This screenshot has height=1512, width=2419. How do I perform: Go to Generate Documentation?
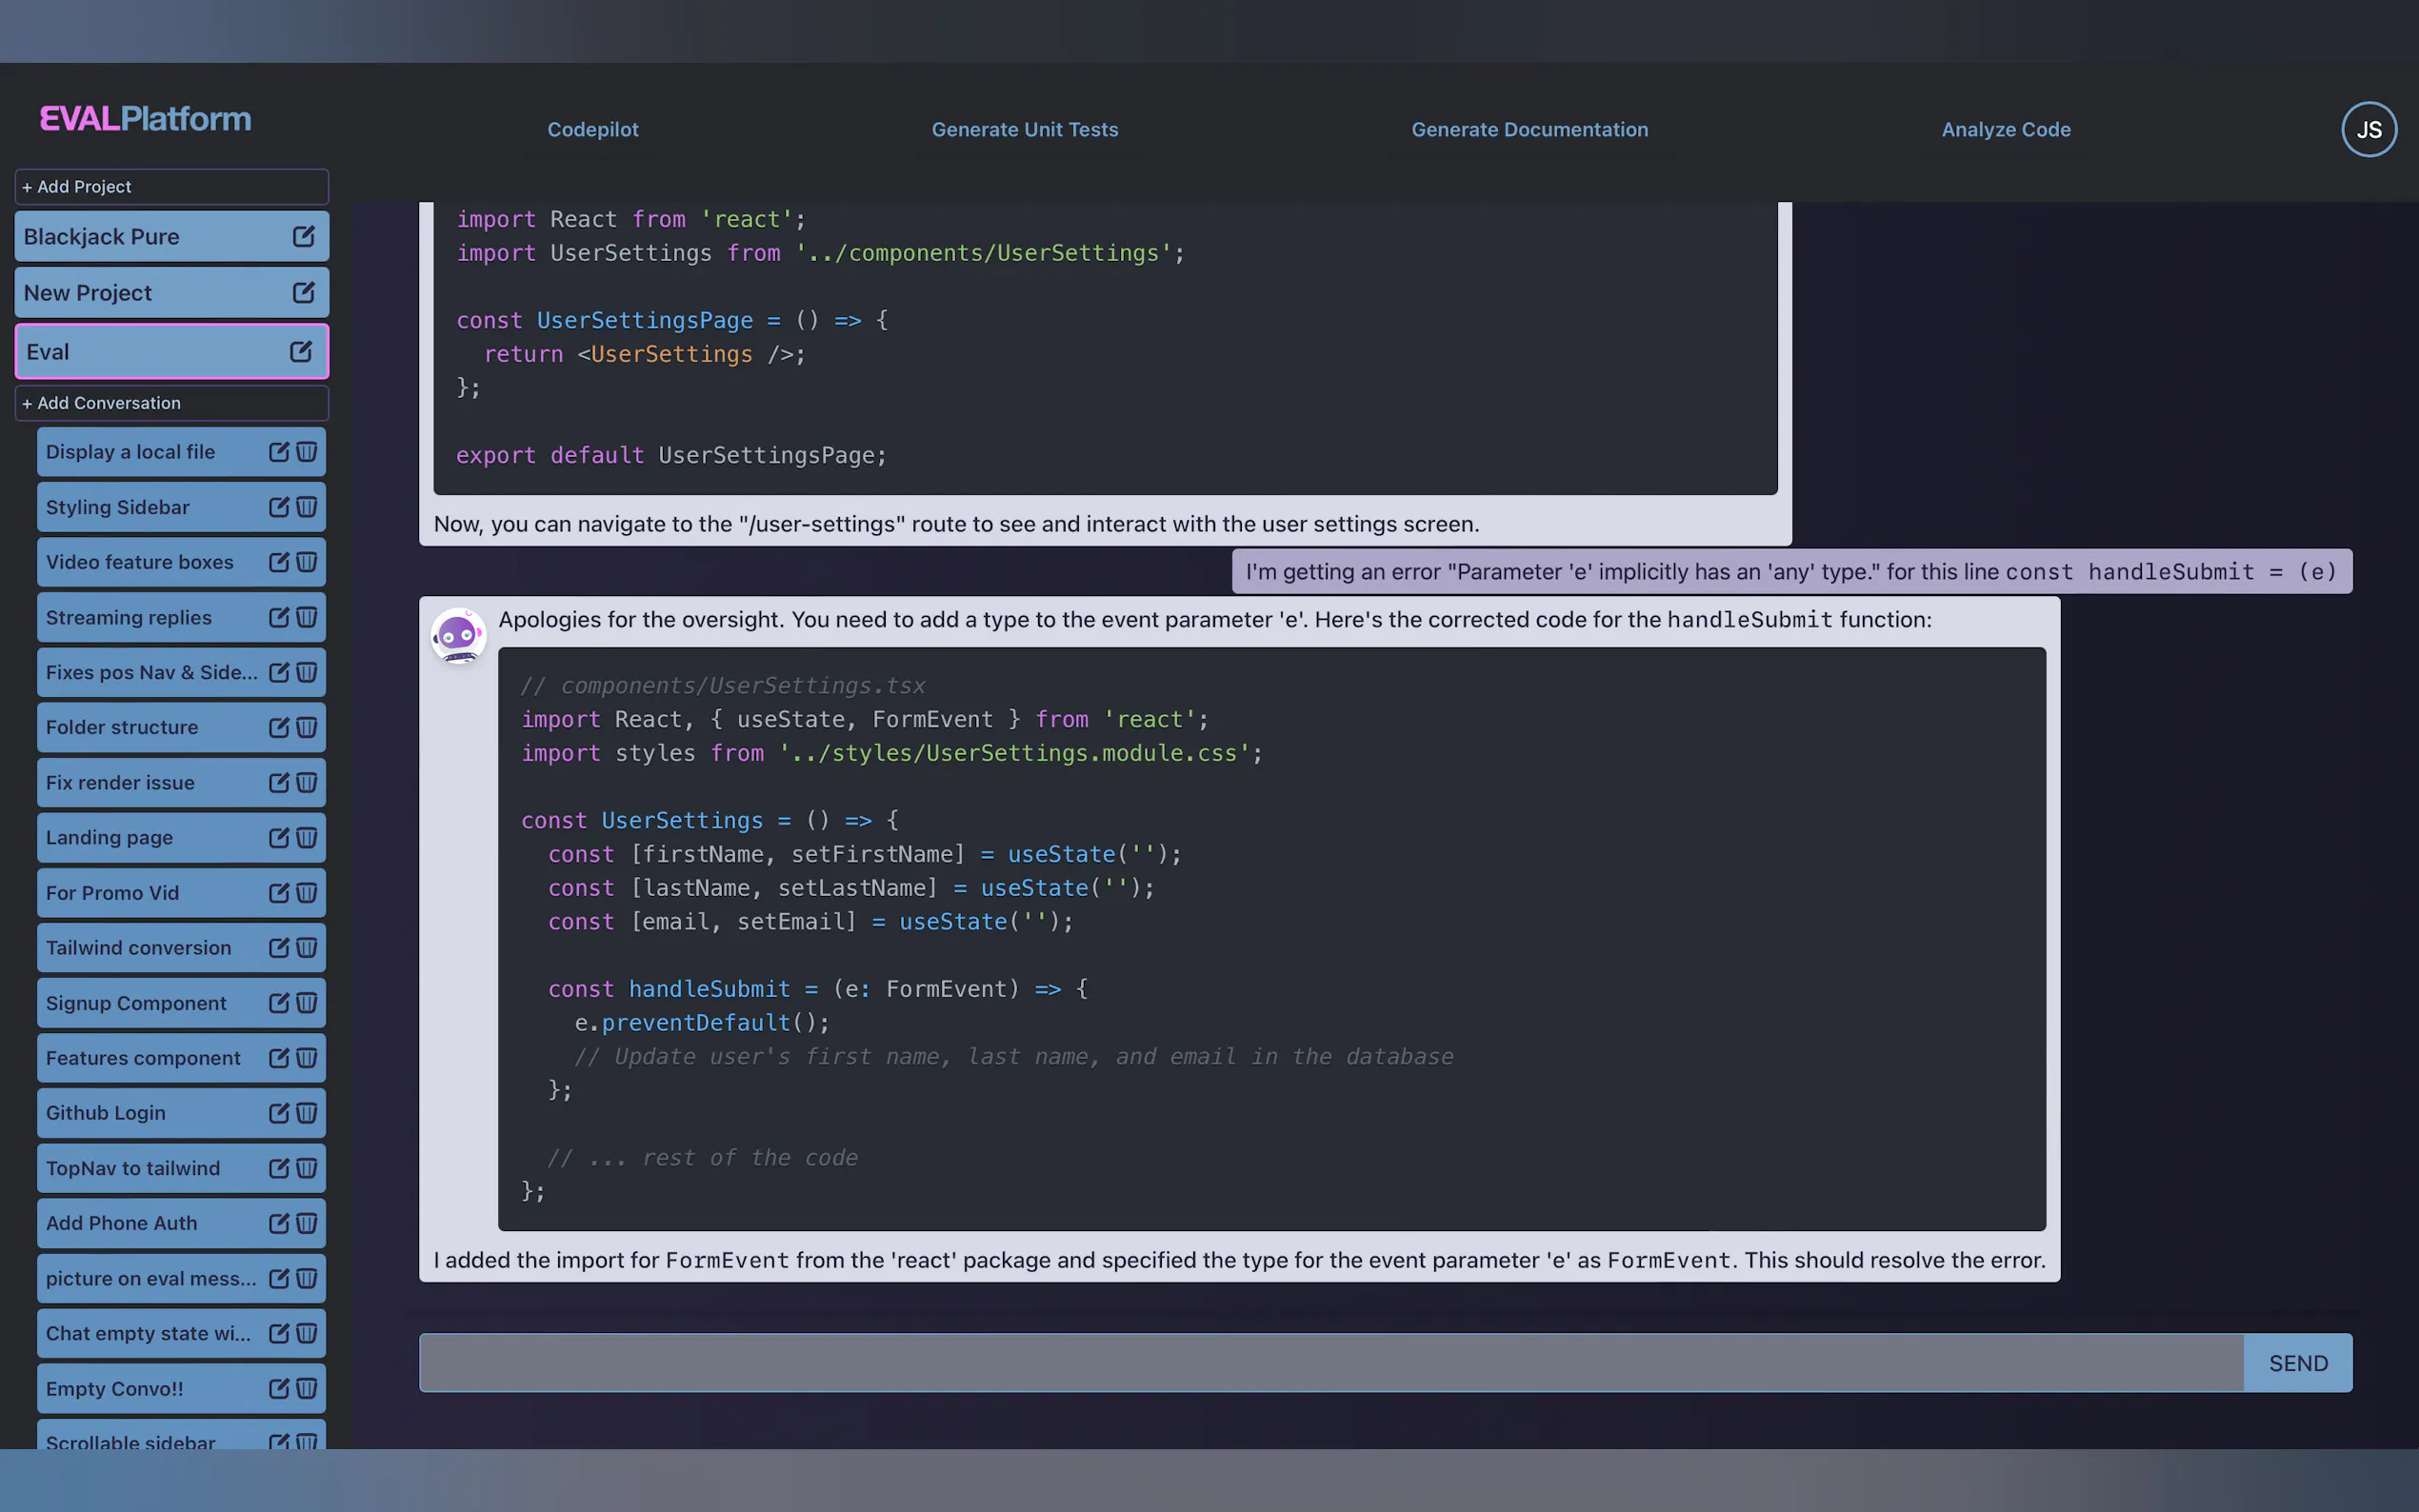click(x=1528, y=129)
